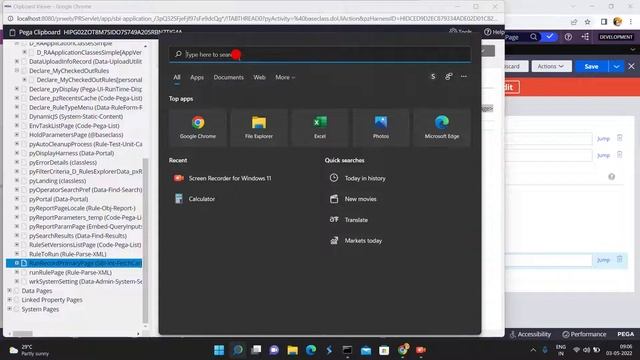The width and height of the screenshot is (640, 360).
Task: Open the arrow dropdown beside Save
Action: (x=616, y=66)
